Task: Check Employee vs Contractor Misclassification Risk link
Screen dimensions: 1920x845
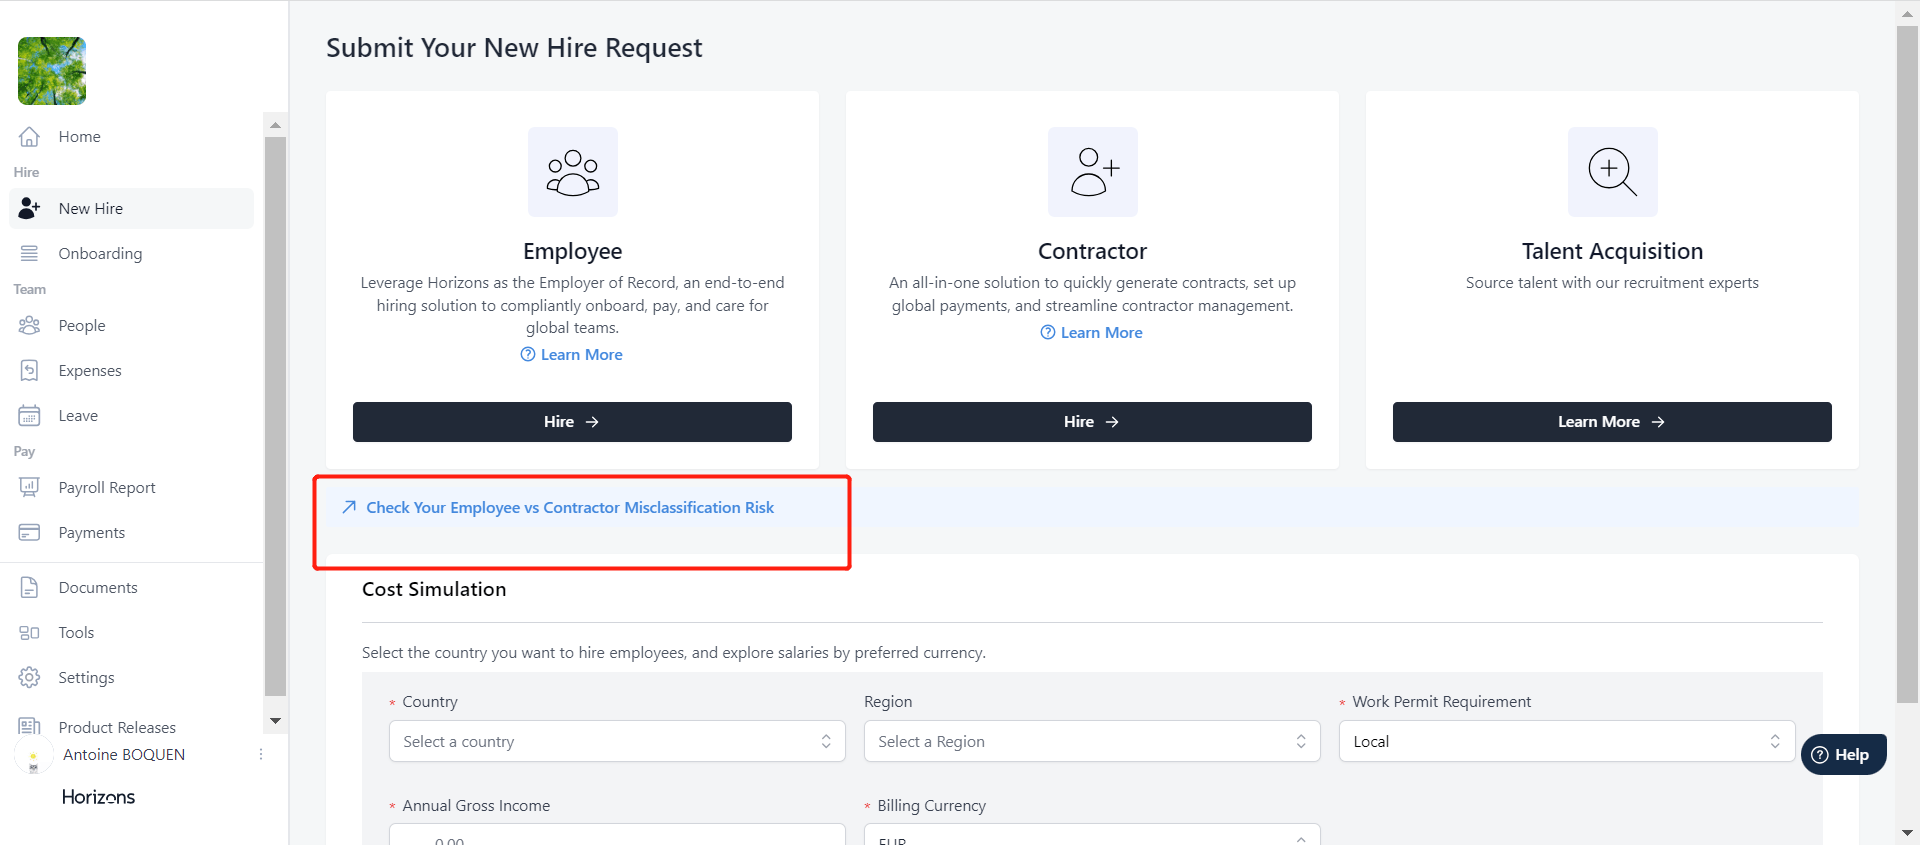Action: [x=570, y=508]
